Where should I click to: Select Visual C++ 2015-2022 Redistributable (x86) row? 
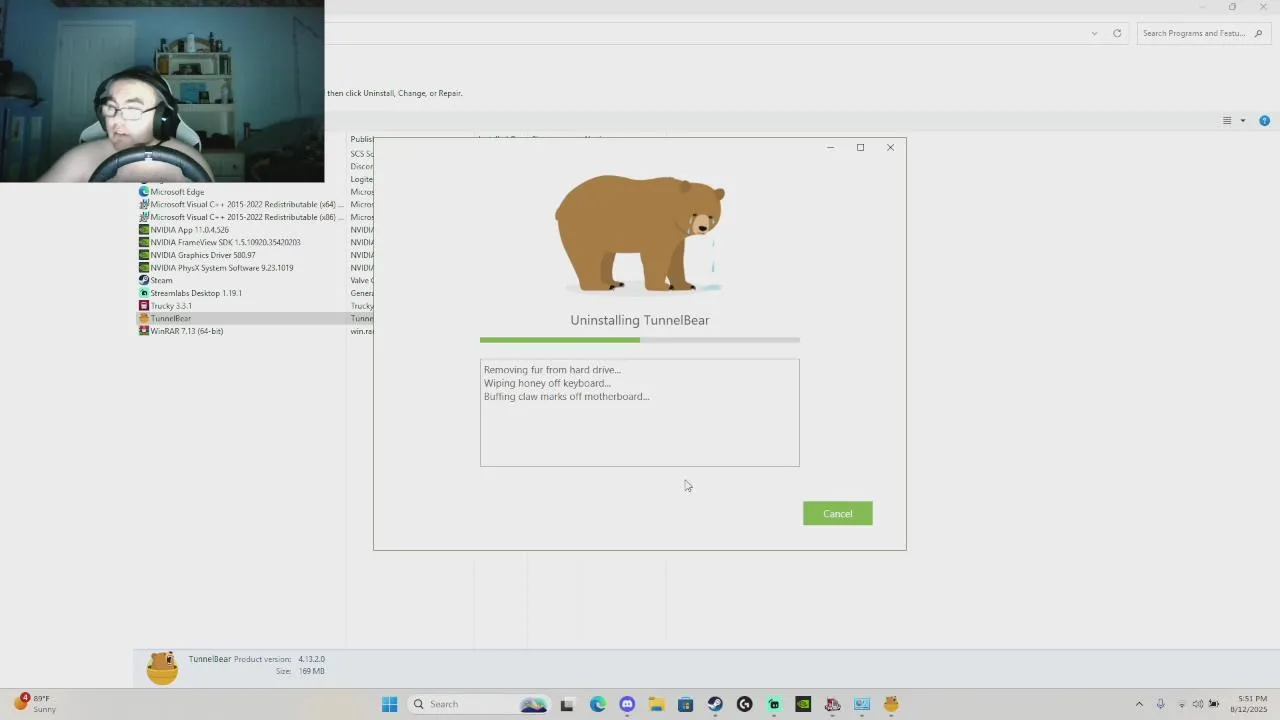[241, 217]
